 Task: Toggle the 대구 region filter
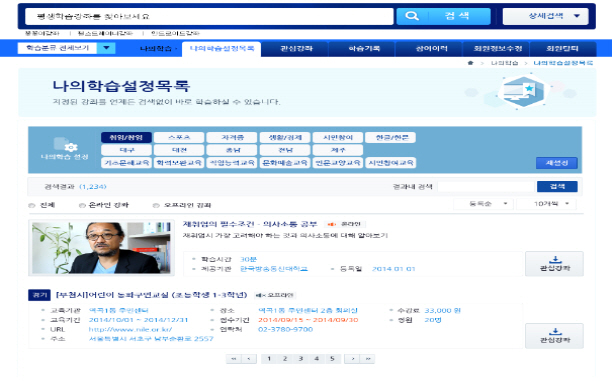[126, 150]
